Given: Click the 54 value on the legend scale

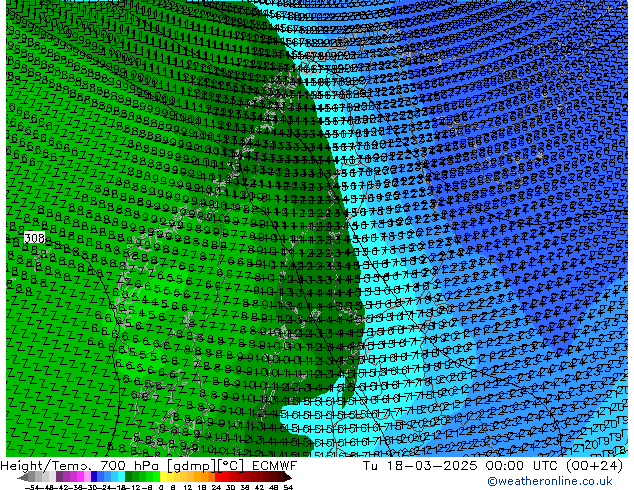Looking at the screenshot, I should (x=288, y=487).
